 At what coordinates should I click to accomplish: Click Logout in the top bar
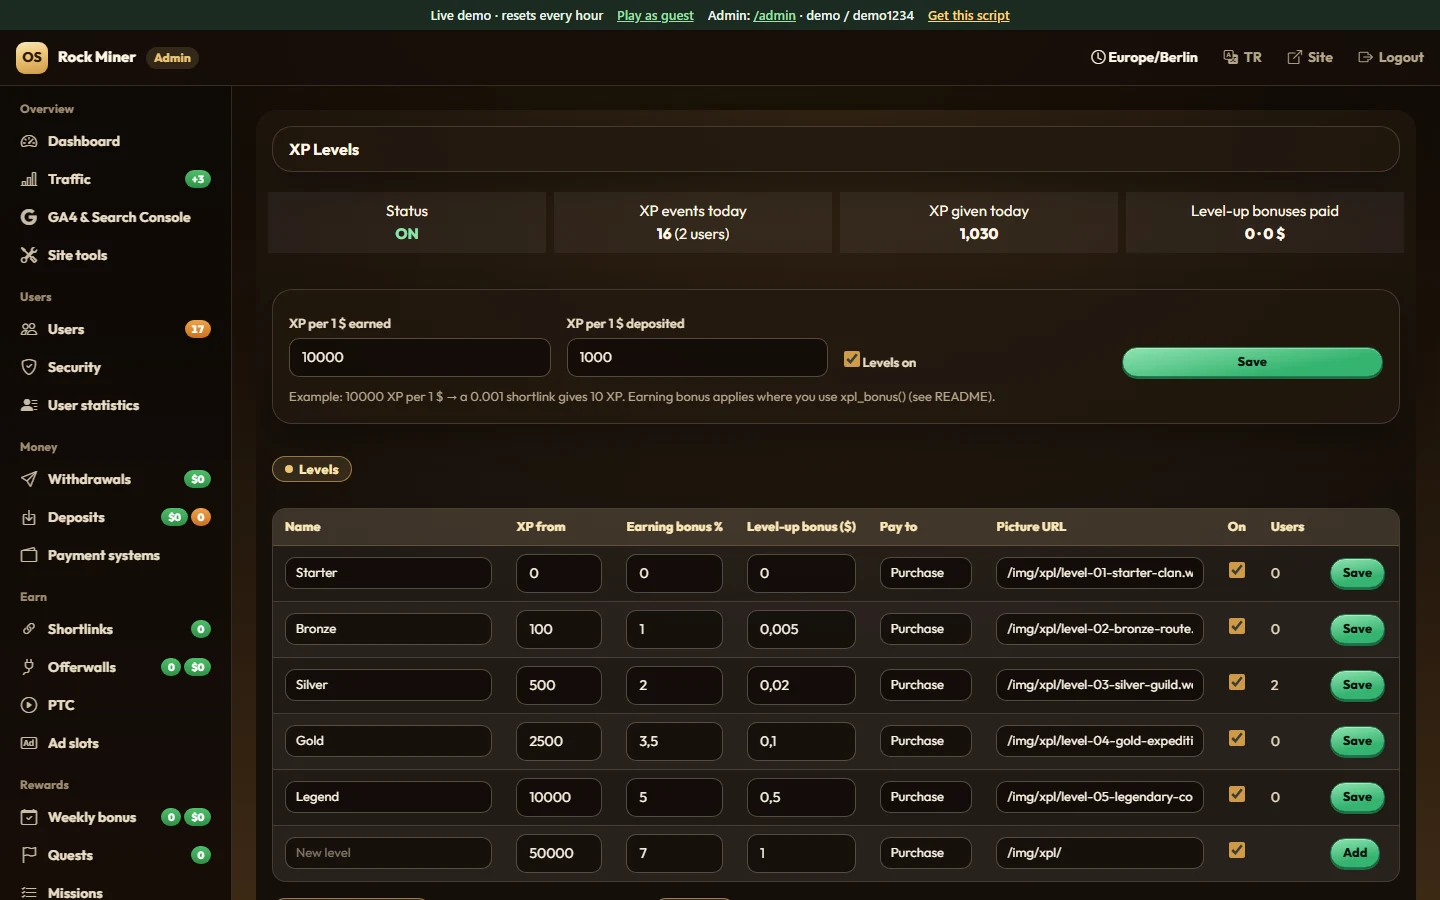point(1391,57)
